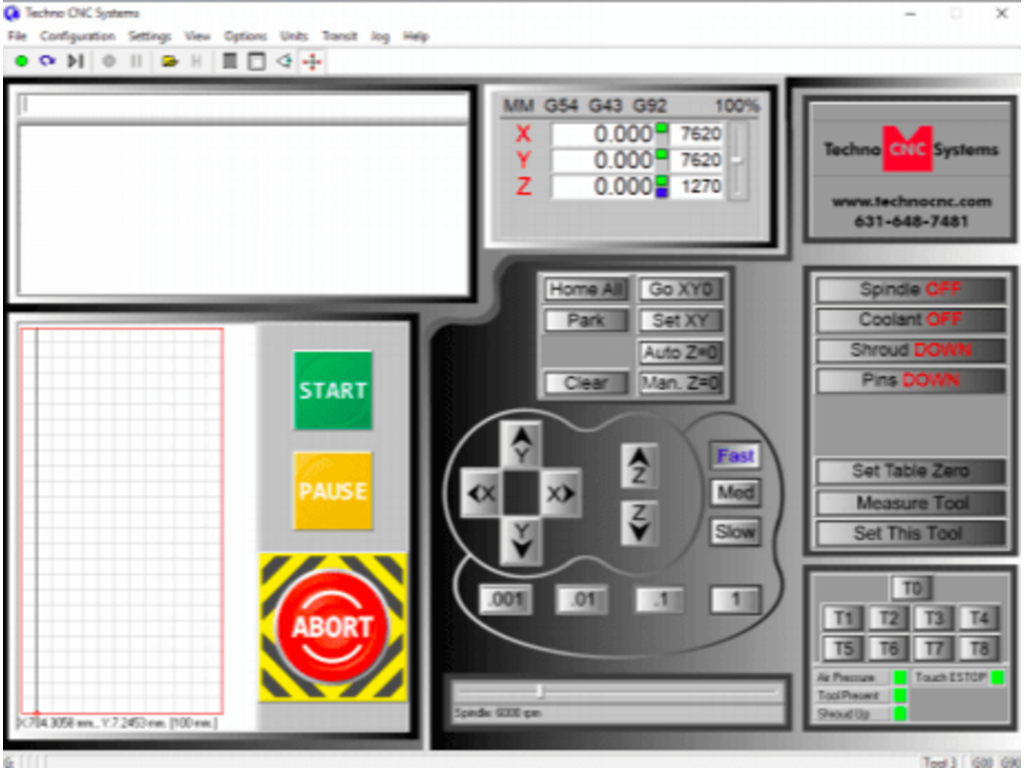
Task: Click the Set This Tool button
Action: point(910,534)
